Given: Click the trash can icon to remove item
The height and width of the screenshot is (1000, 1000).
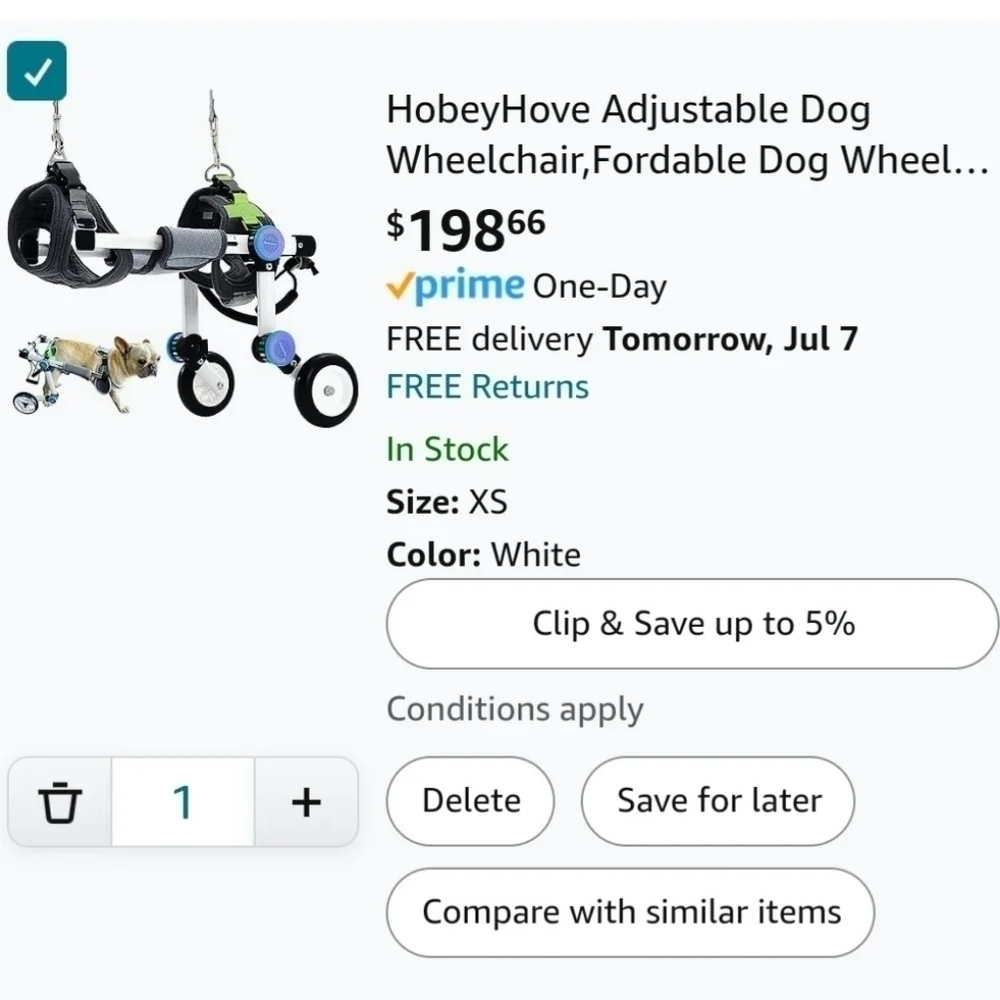Looking at the screenshot, I should coord(60,802).
